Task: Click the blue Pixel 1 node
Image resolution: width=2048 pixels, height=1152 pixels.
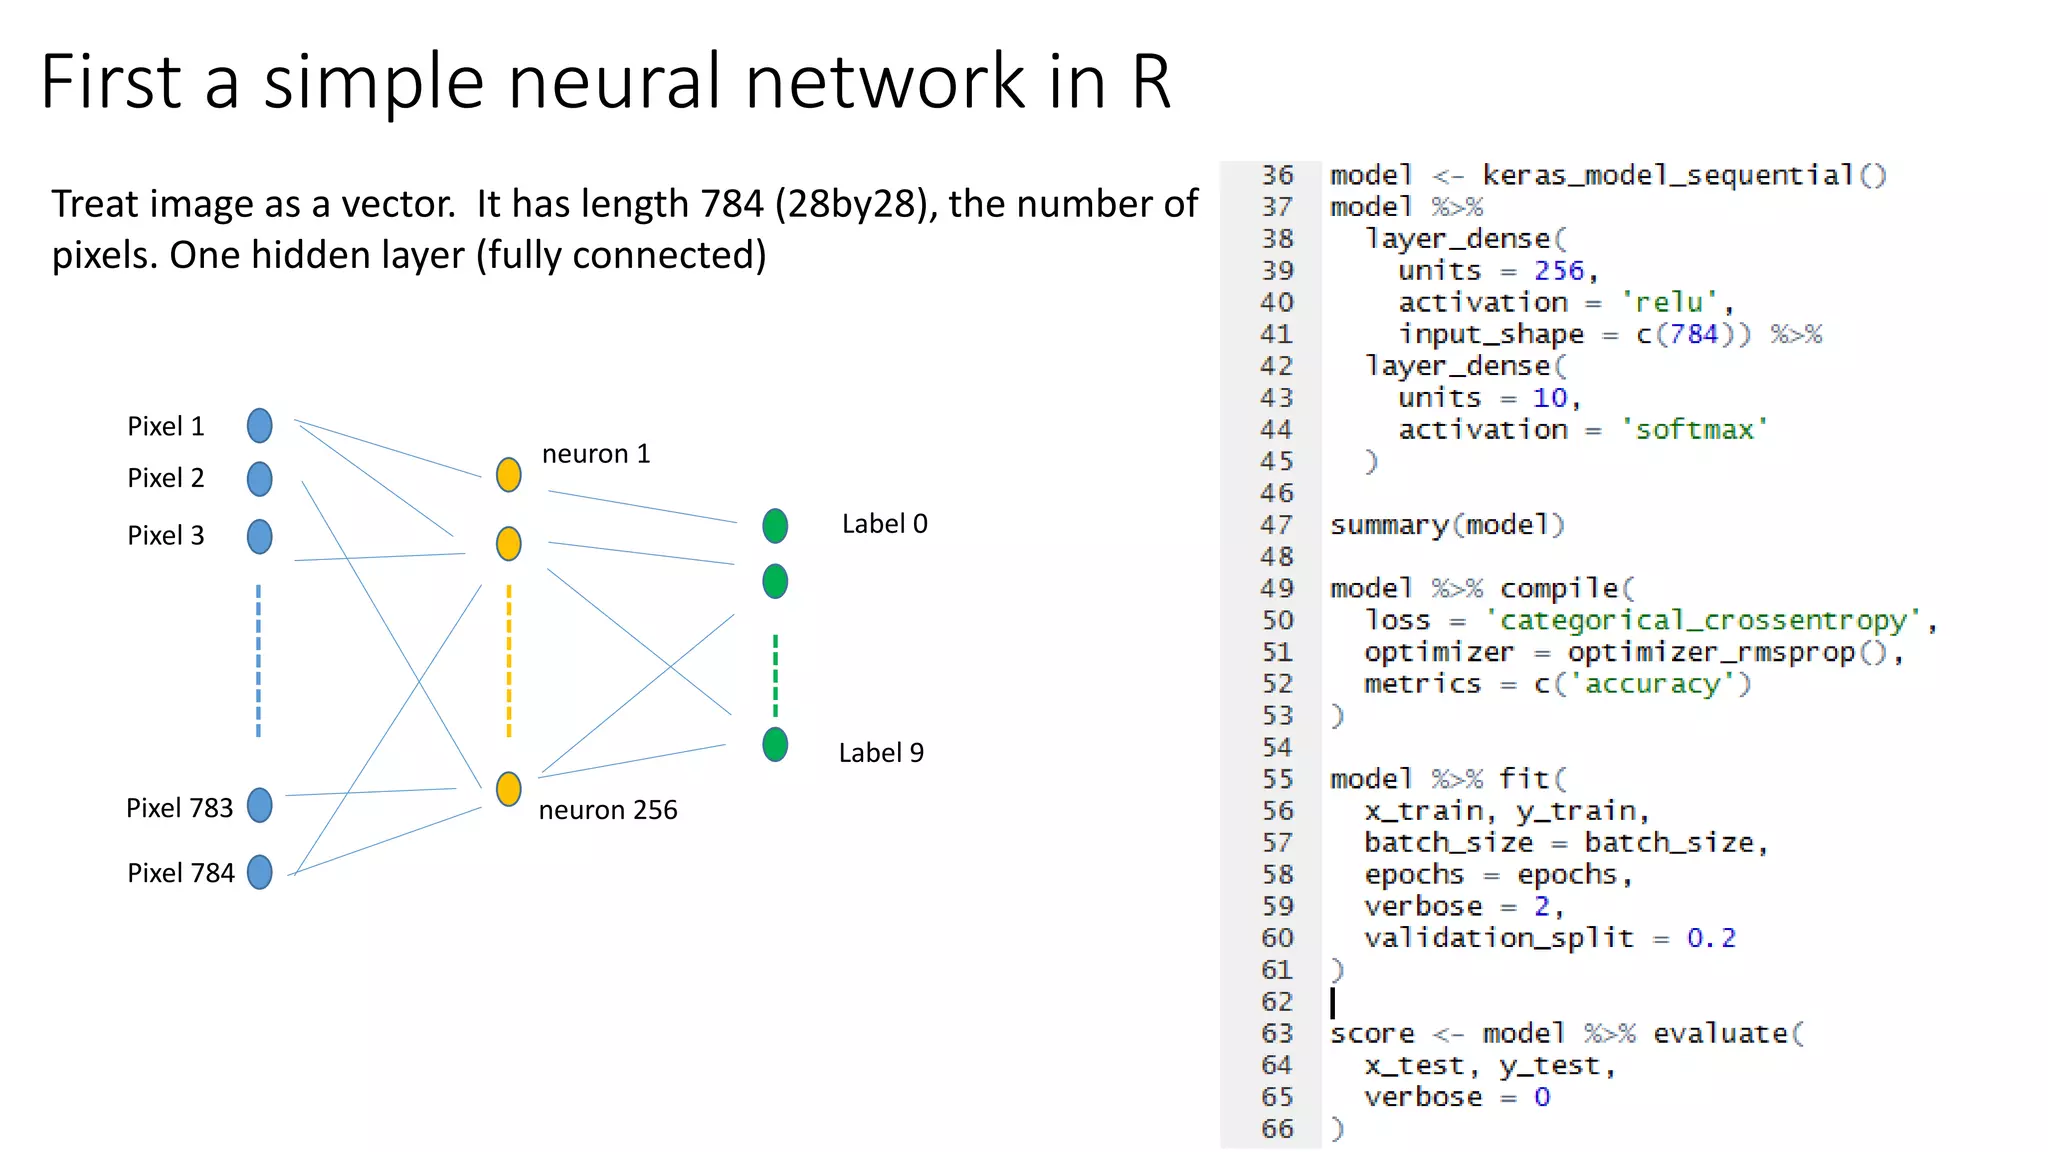Action: click(259, 425)
